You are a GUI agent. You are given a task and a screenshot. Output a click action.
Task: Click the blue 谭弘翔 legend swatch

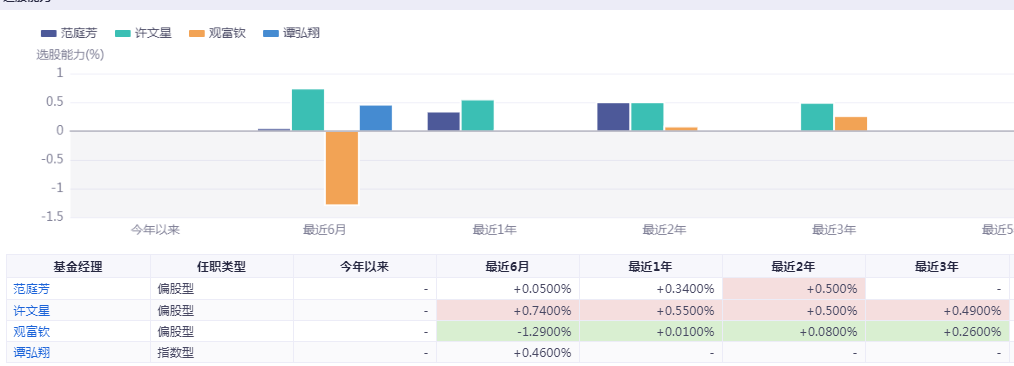point(272,34)
